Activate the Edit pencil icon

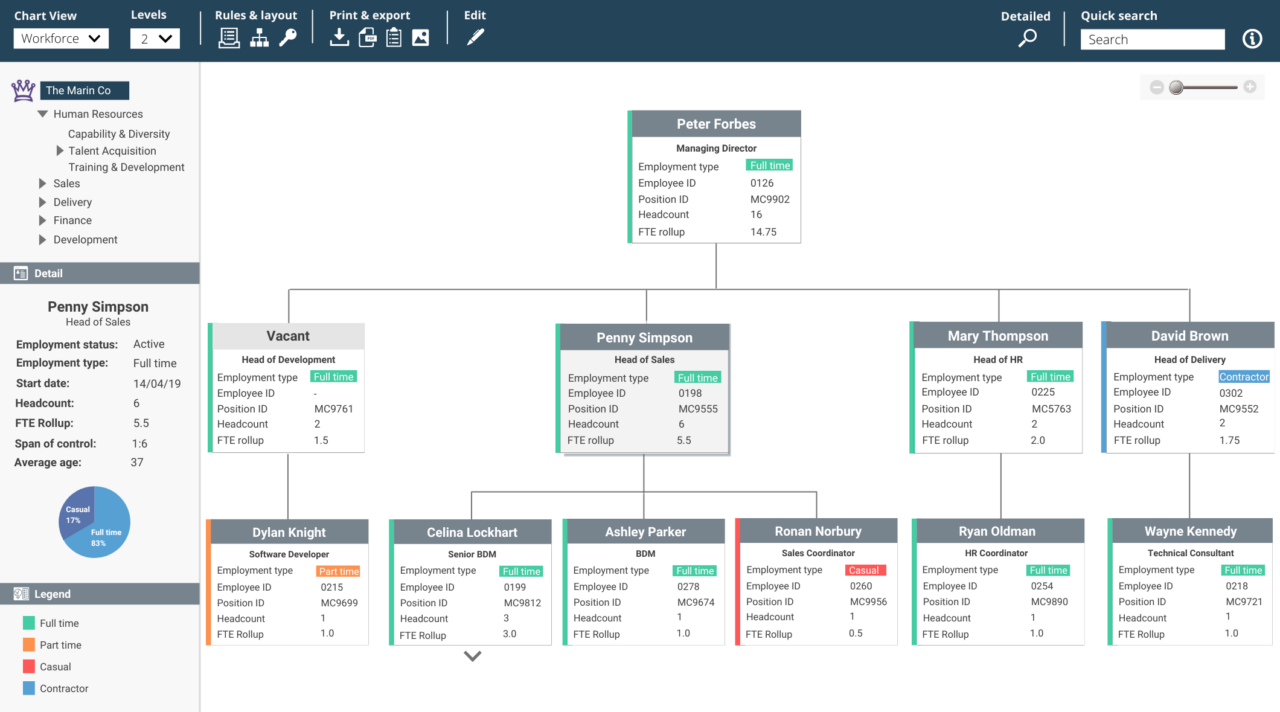(x=474, y=36)
